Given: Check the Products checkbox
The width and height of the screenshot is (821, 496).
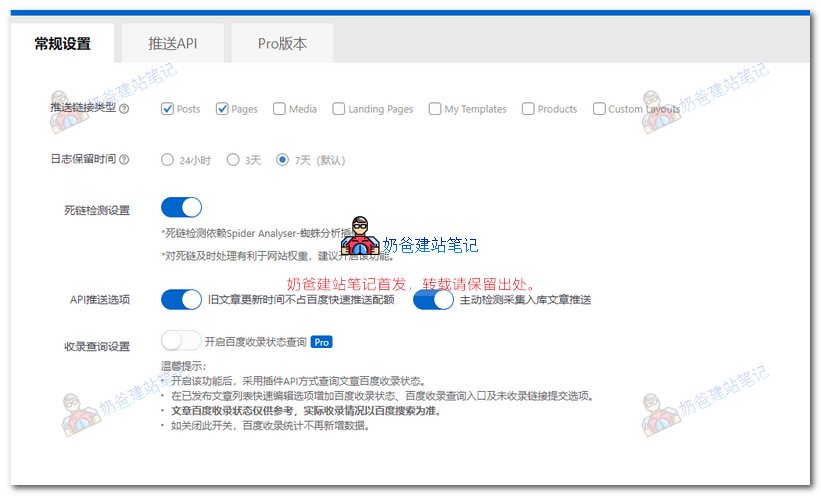Looking at the screenshot, I should 528,109.
